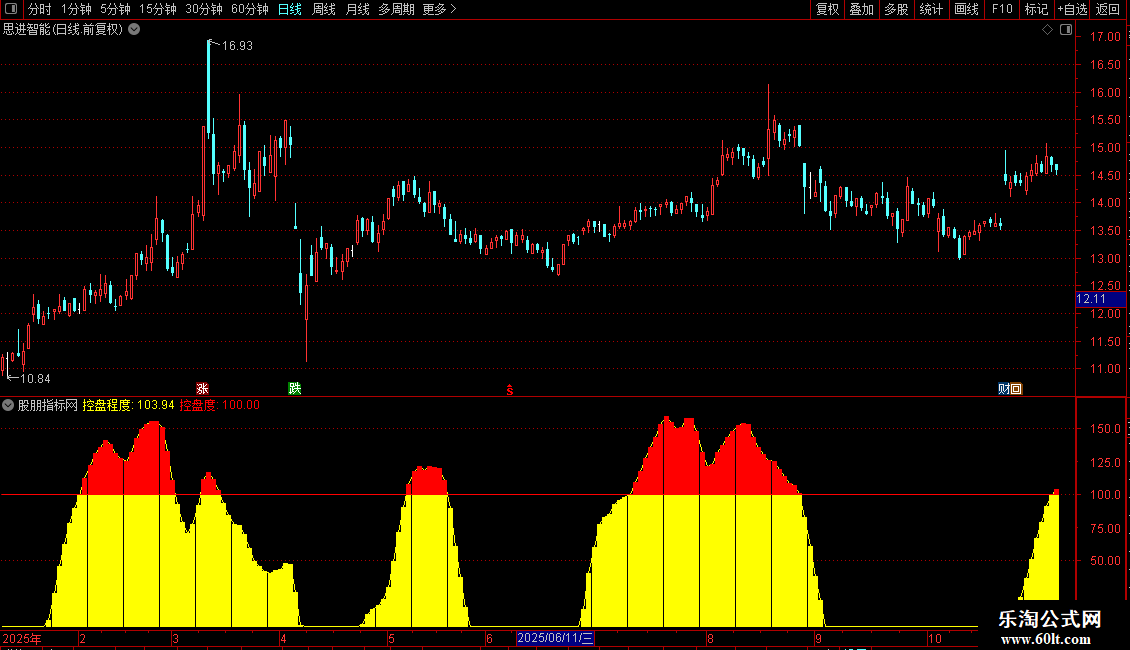Expand the 更多 periods menu
The image size is (1130, 650).
440,9
